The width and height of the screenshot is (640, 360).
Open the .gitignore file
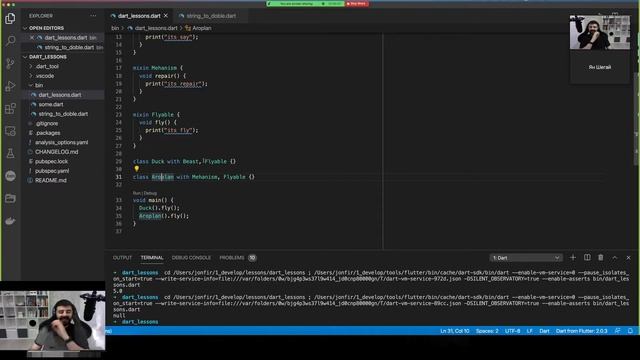coord(47,123)
